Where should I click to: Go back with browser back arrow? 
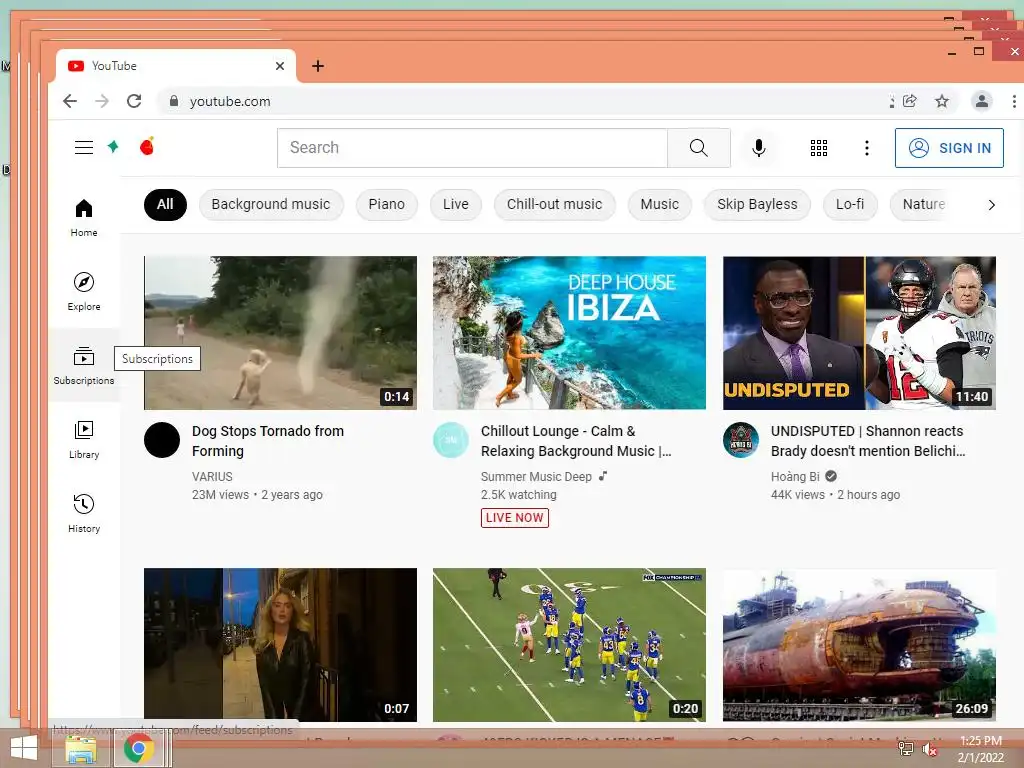[x=70, y=101]
